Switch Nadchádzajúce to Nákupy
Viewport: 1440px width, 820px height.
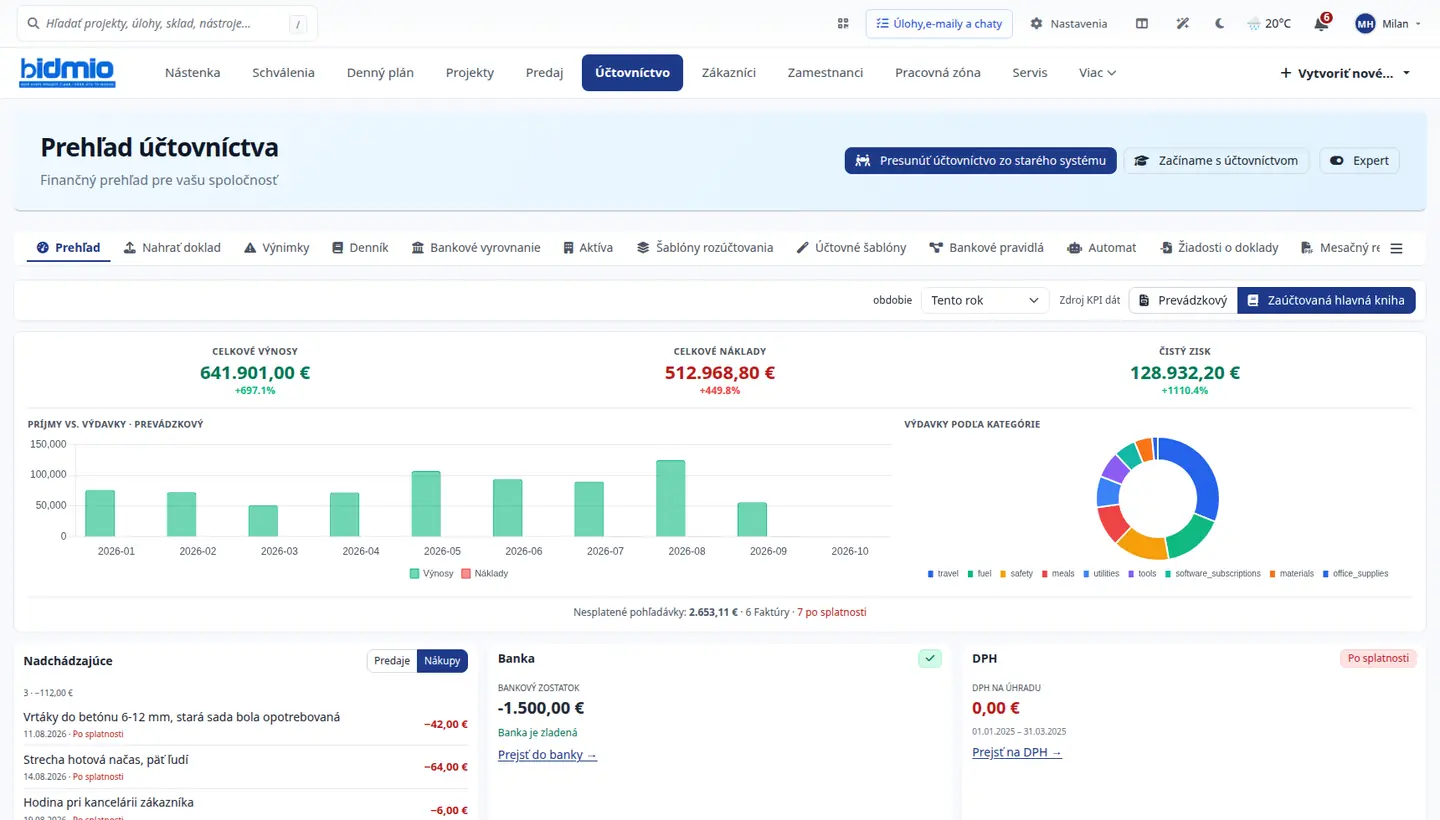[x=442, y=660]
